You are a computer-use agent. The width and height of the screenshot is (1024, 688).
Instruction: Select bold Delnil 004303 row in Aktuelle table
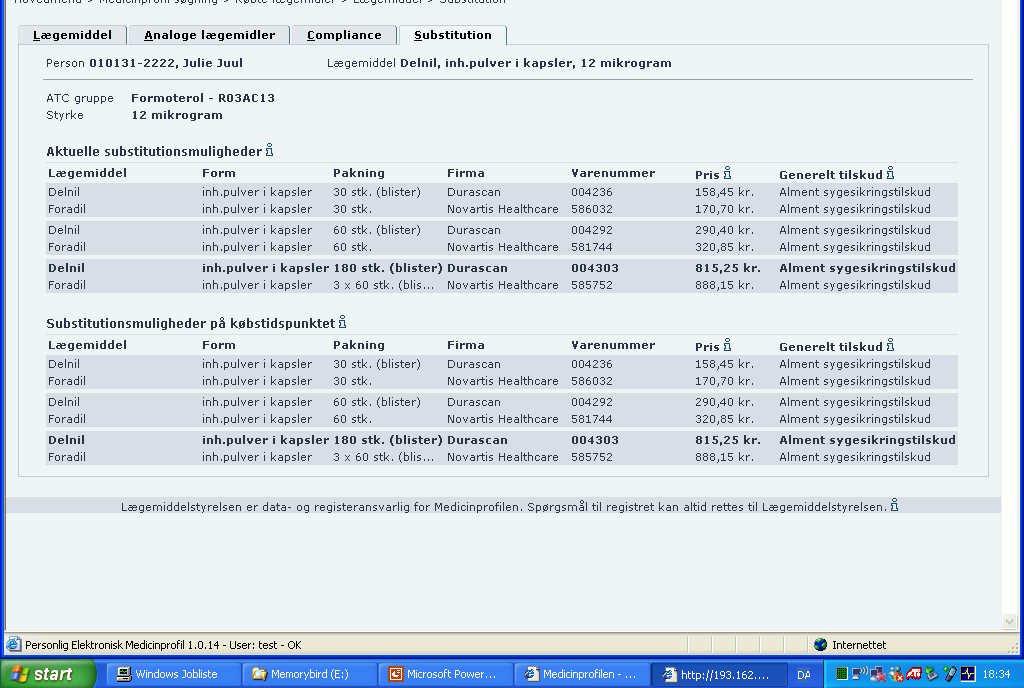point(502,268)
